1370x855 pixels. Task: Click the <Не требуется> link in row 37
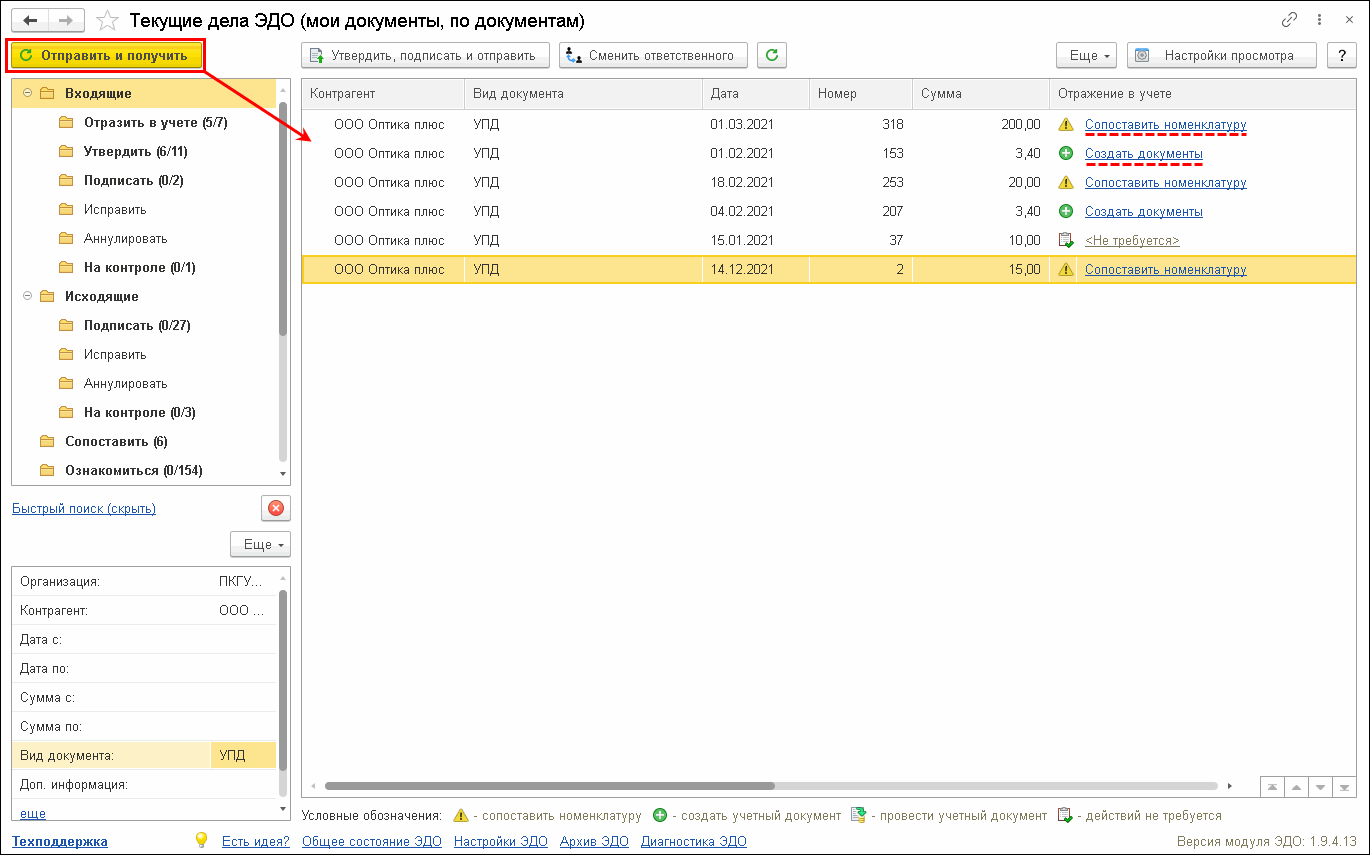[x=1132, y=241]
